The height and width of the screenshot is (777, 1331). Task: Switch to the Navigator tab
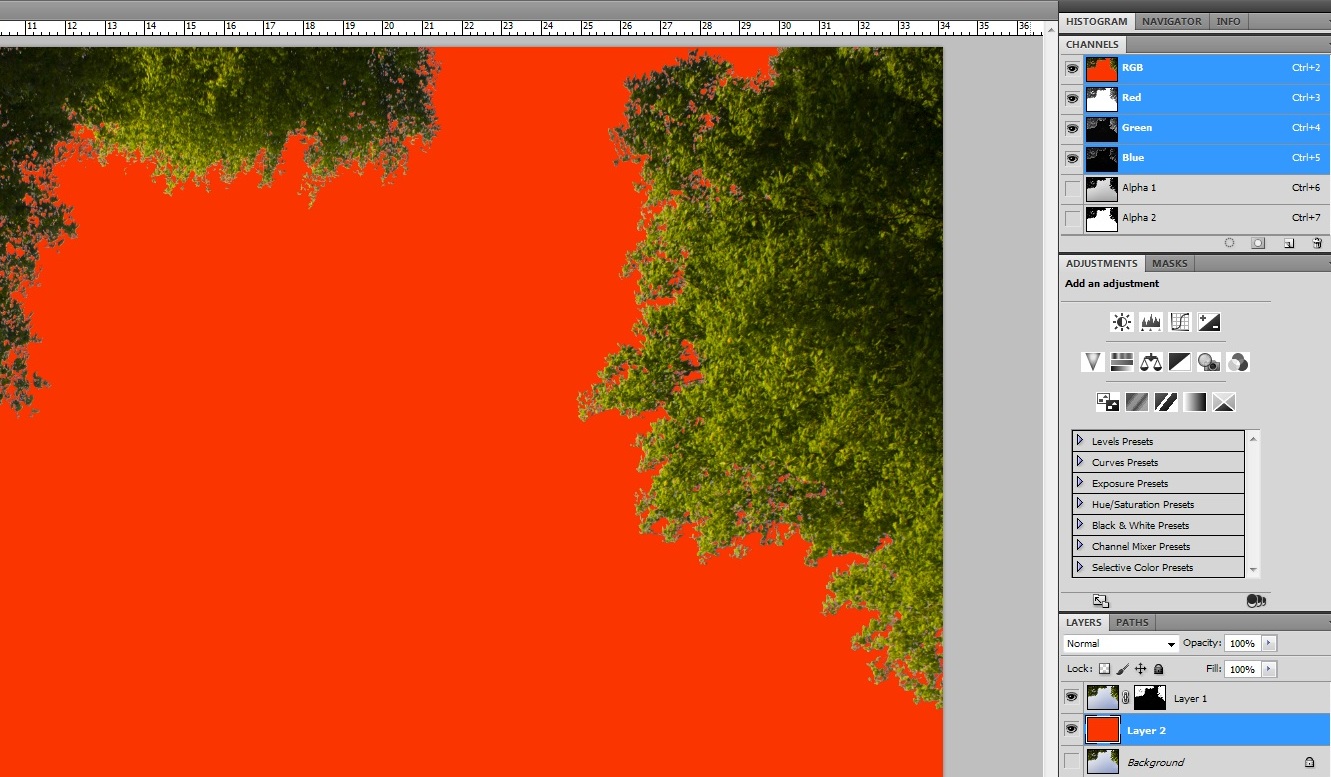pos(1172,21)
